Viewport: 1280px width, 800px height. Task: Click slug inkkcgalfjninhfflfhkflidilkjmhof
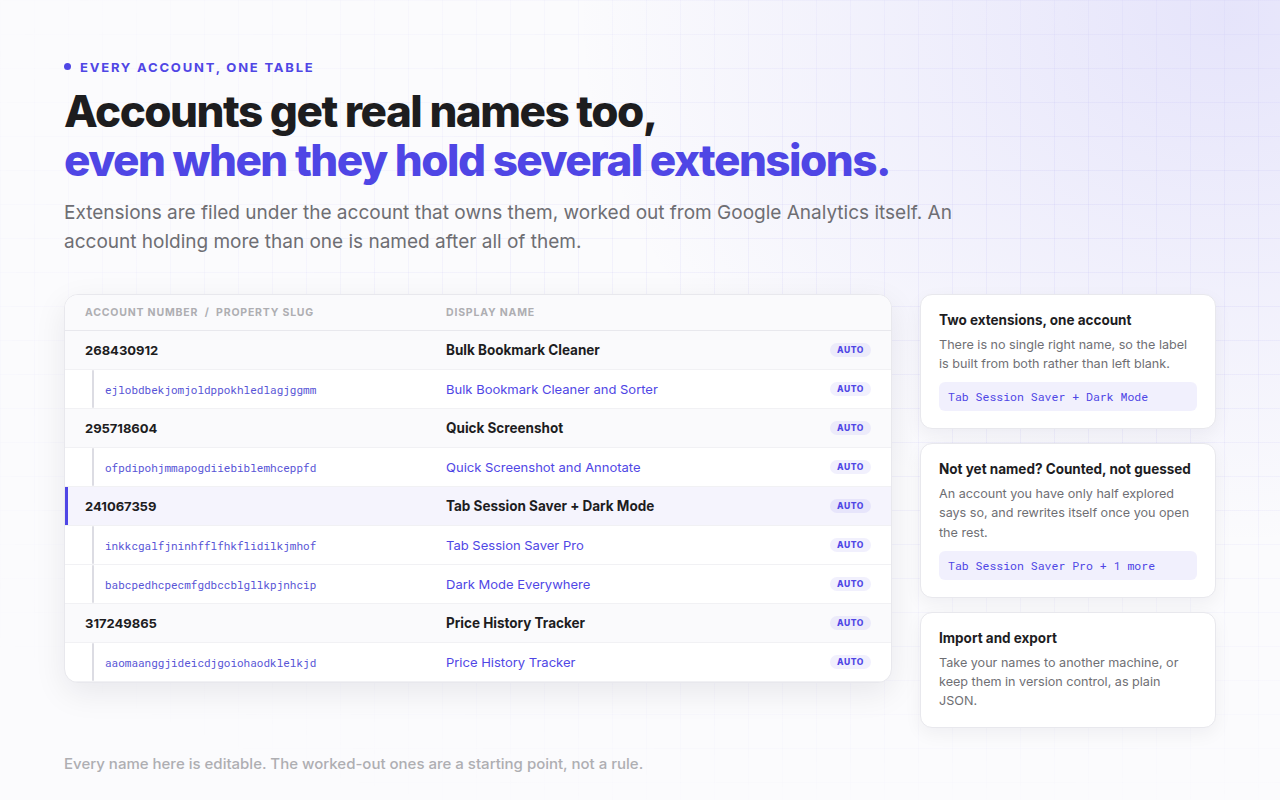pyautogui.click(x=210, y=546)
